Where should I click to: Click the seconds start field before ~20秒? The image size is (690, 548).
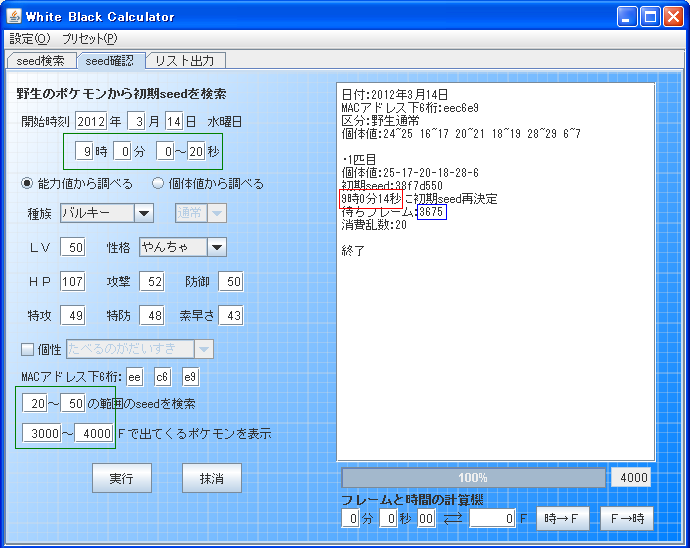(165, 151)
